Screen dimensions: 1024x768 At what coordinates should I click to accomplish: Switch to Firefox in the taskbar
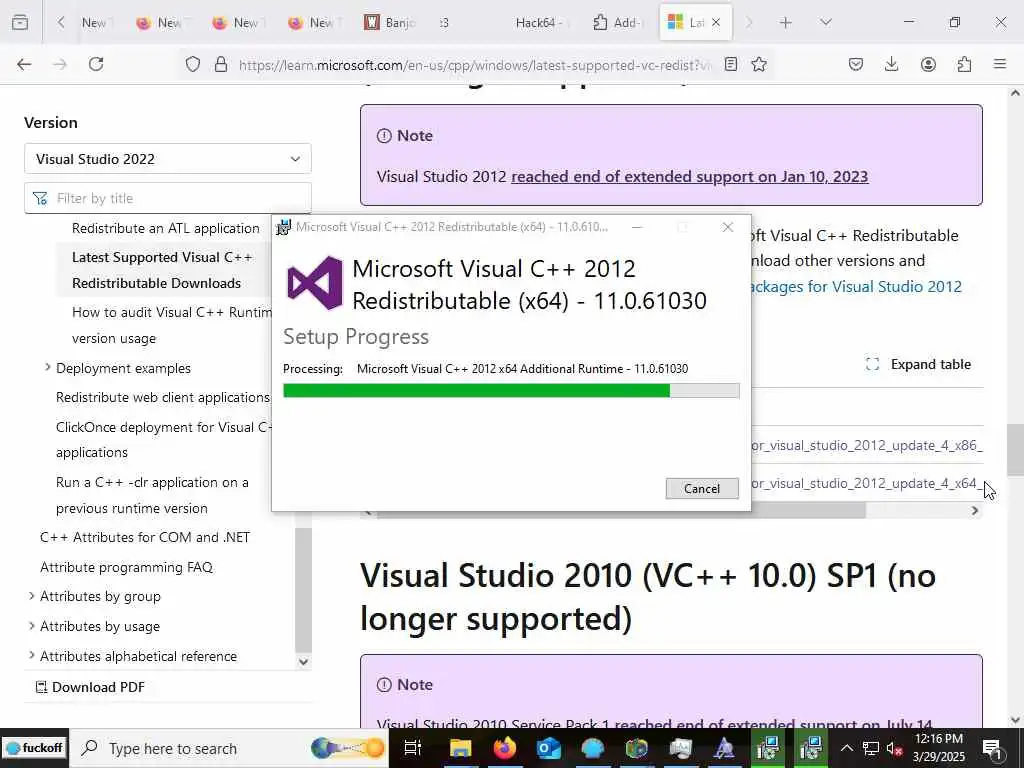(505, 748)
